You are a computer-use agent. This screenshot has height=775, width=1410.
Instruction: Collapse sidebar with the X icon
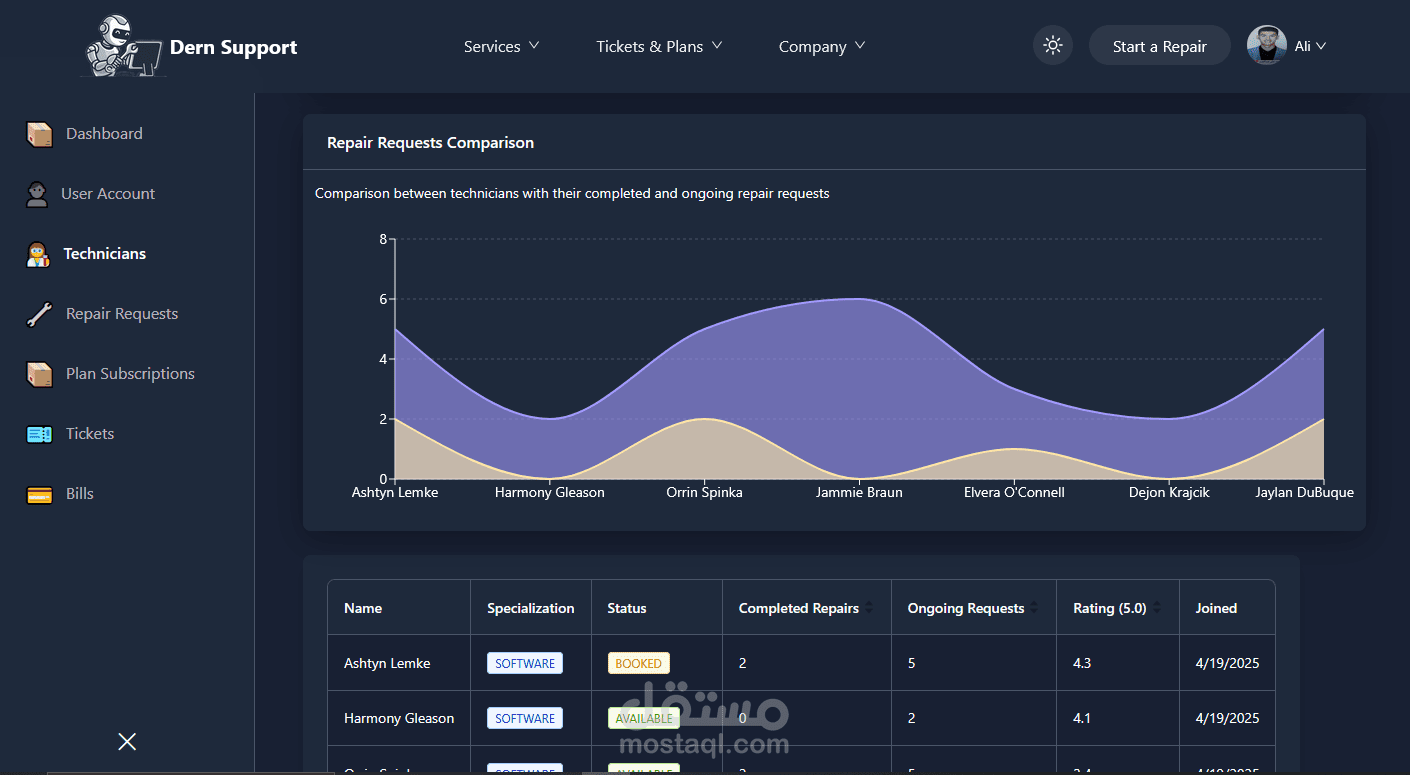pyautogui.click(x=127, y=741)
